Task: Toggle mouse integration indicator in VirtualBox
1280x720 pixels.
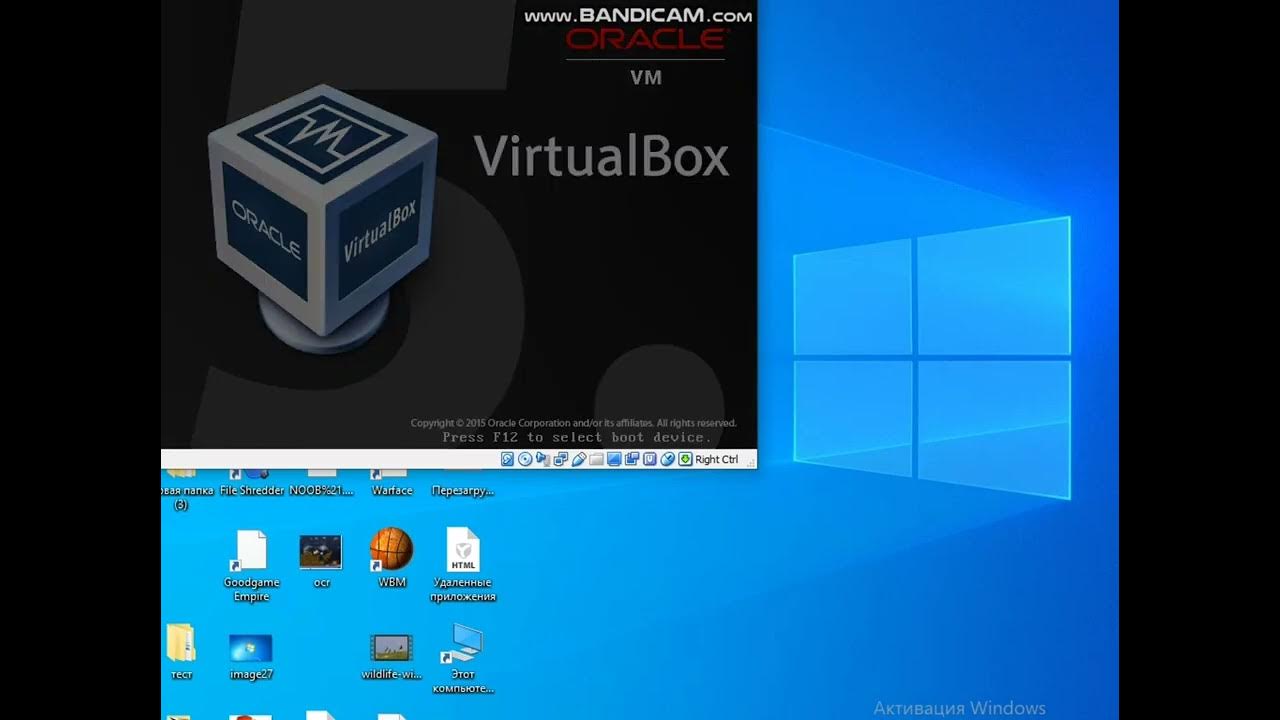Action: tap(668, 459)
